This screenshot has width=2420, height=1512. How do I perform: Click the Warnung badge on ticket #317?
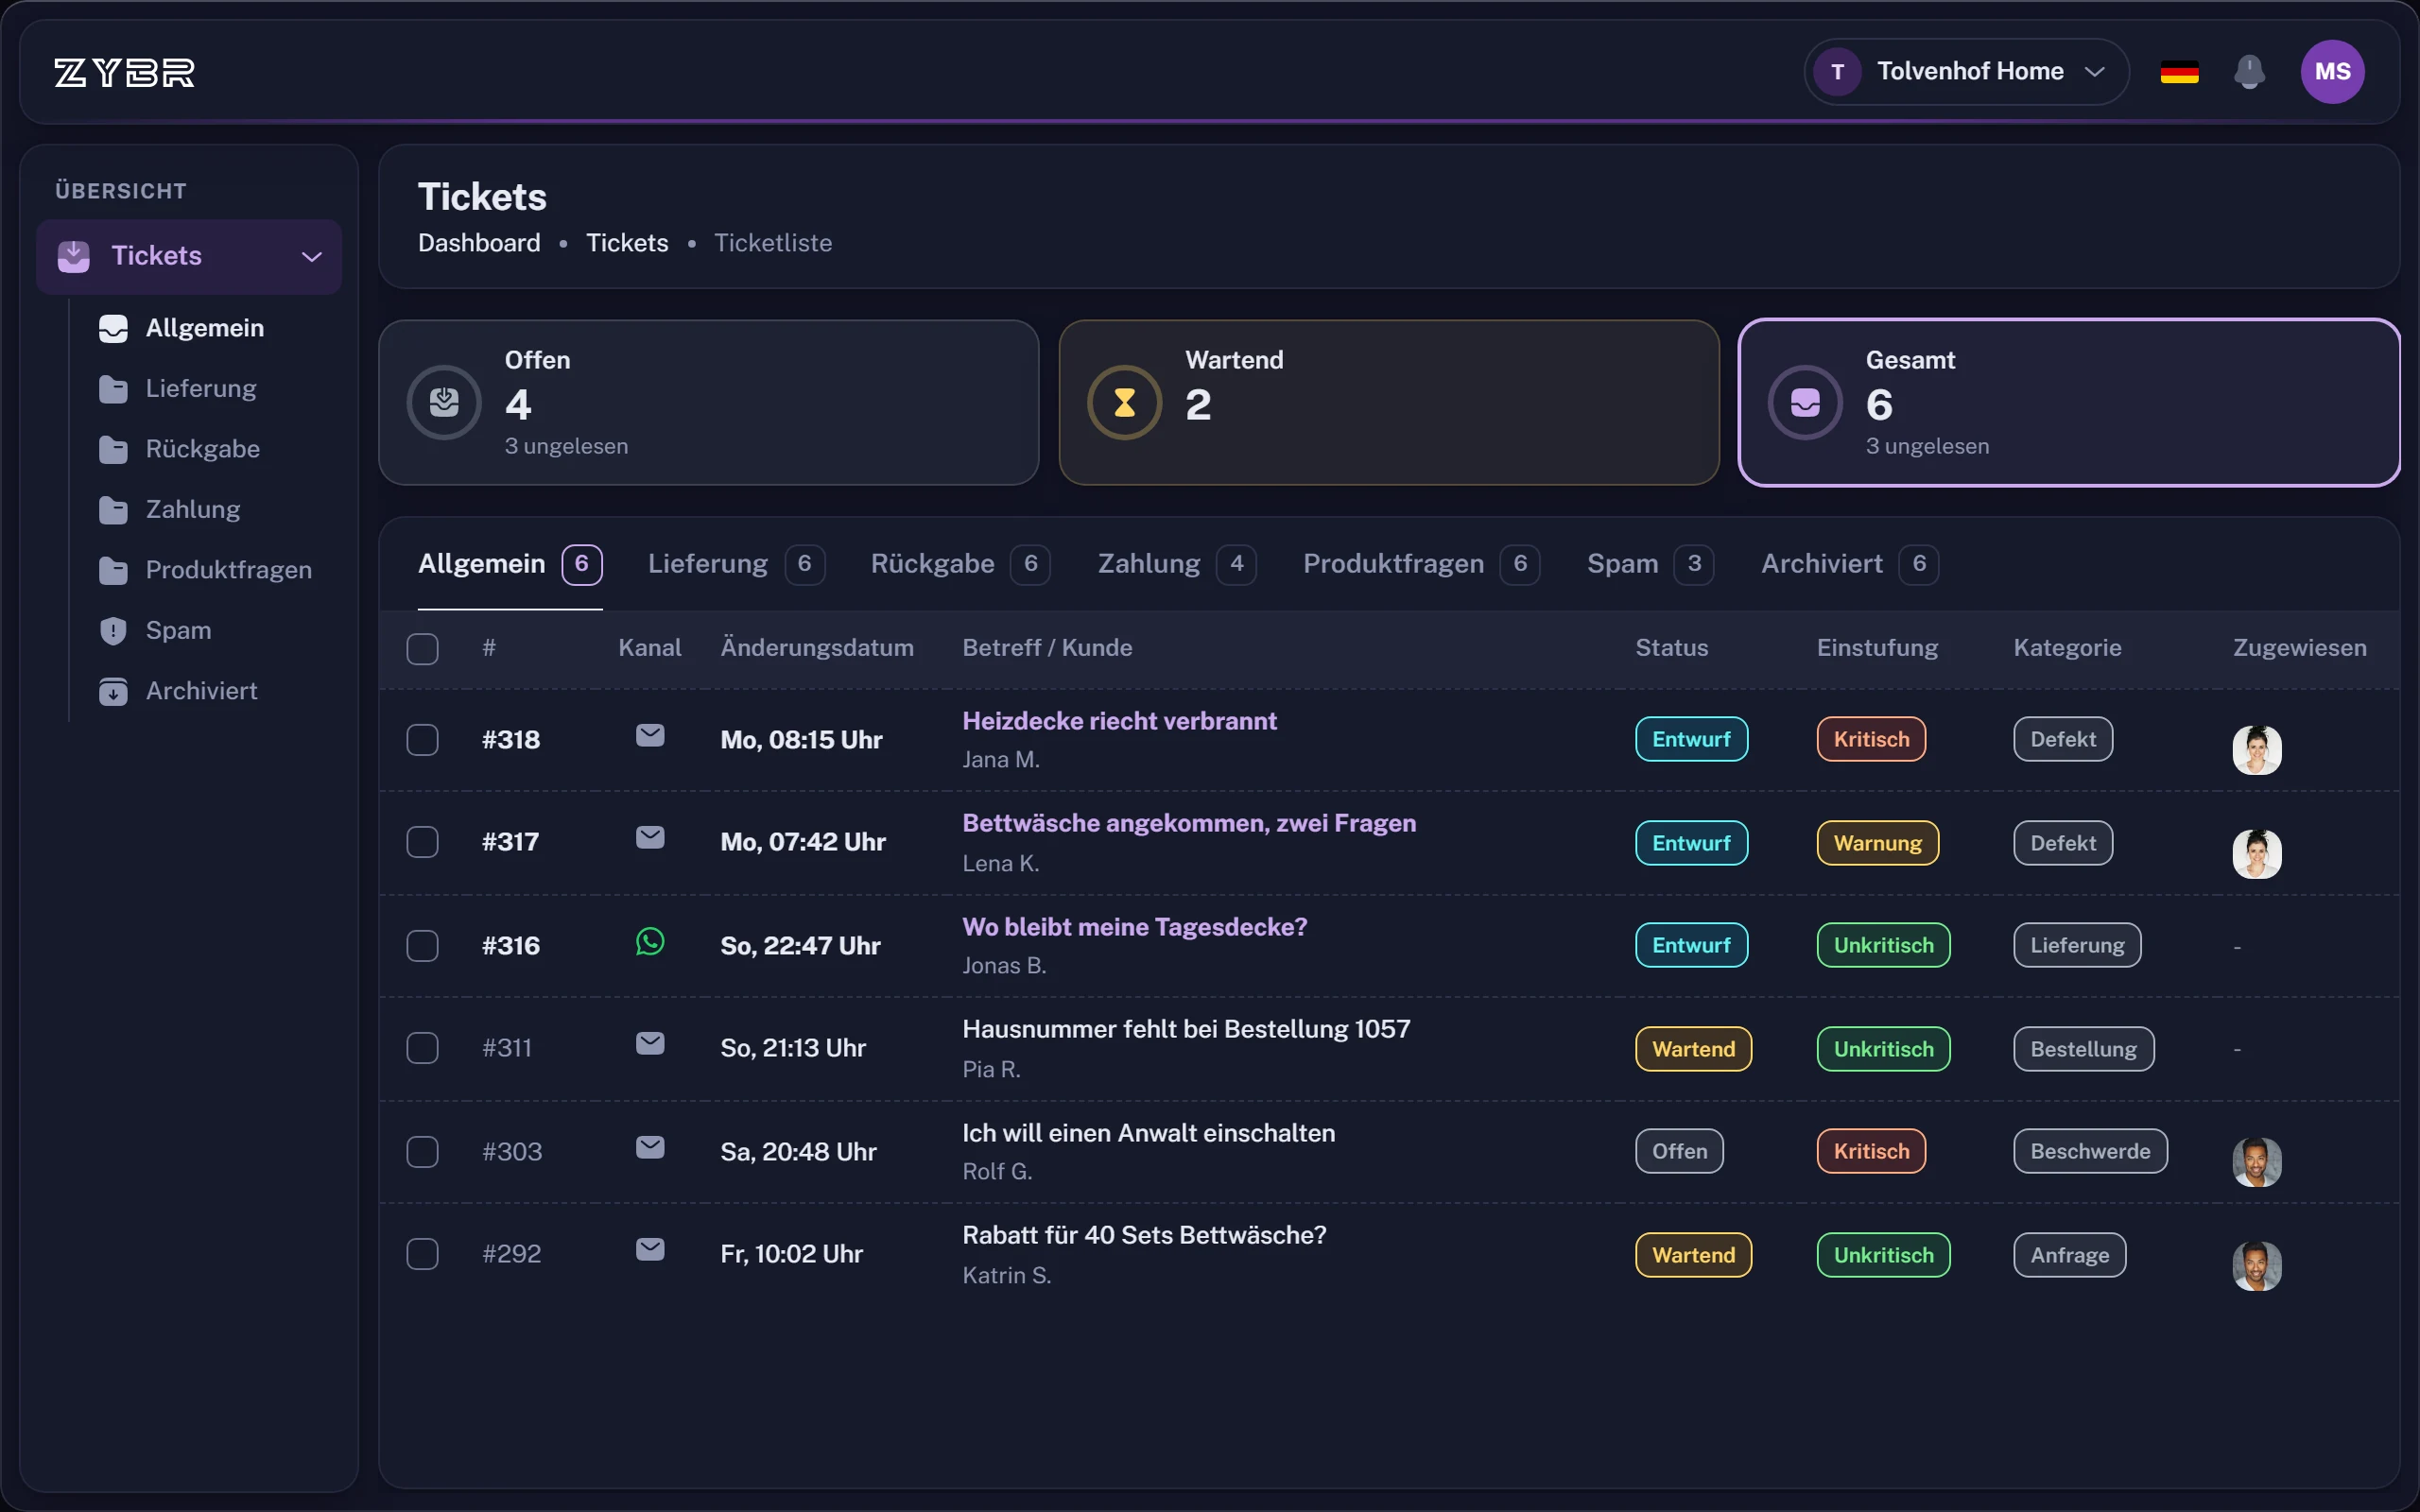tap(1877, 844)
